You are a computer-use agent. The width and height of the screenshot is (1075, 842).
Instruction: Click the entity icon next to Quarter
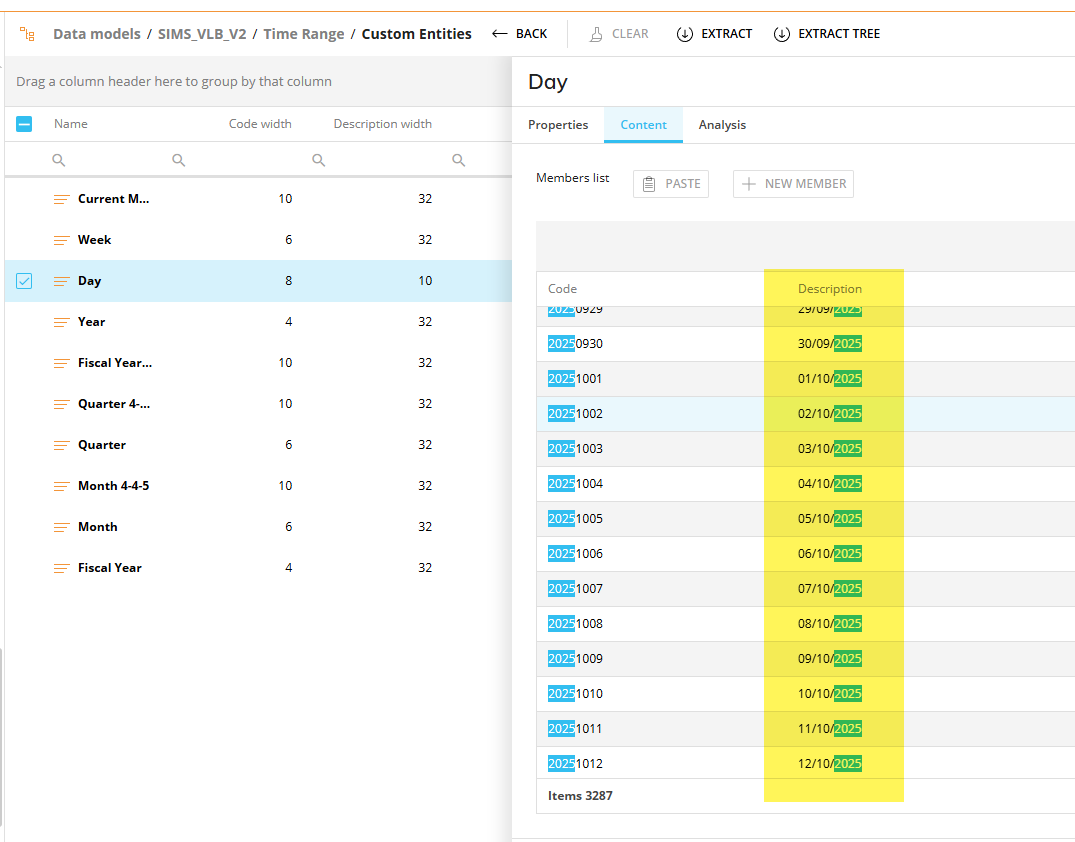(x=62, y=446)
